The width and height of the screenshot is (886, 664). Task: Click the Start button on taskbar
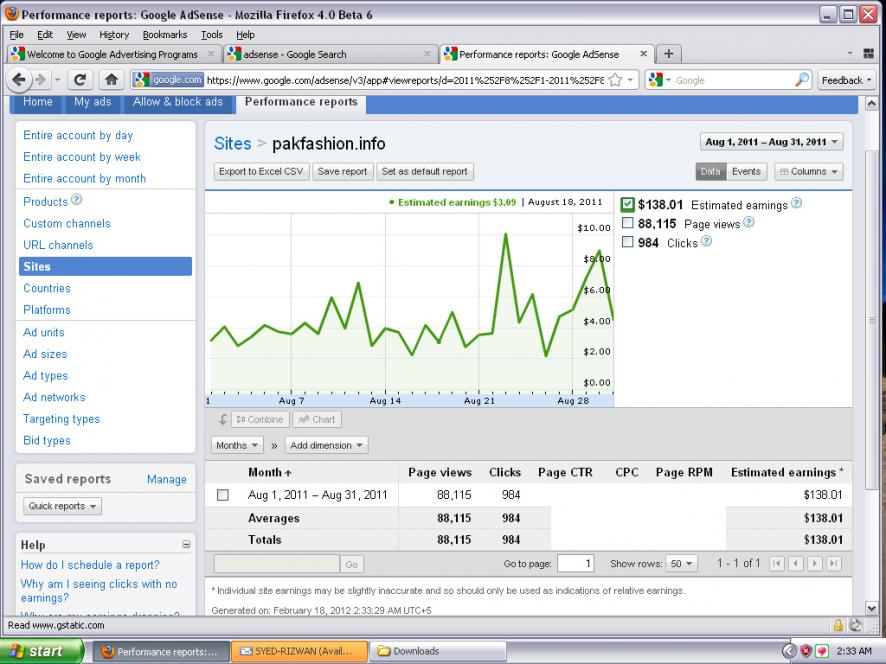42,651
